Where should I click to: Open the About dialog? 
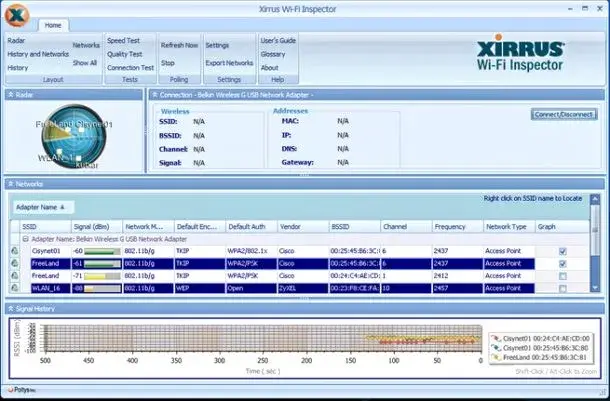click(269, 68)
